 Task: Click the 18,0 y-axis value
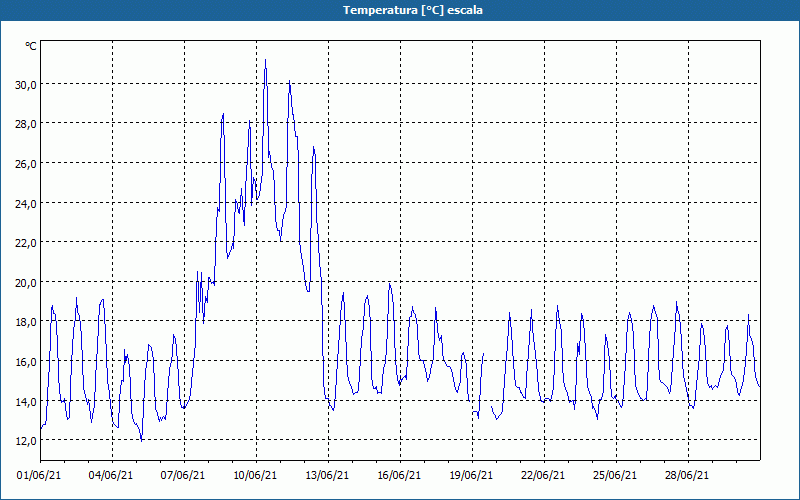tap(26, 322)
